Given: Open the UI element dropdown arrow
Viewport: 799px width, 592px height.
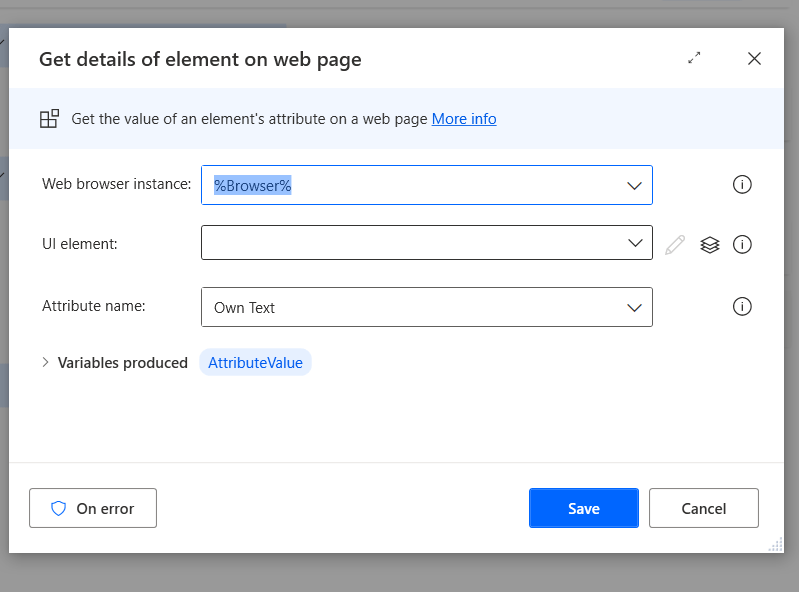Looking at the screenshot, I should 634,243.
